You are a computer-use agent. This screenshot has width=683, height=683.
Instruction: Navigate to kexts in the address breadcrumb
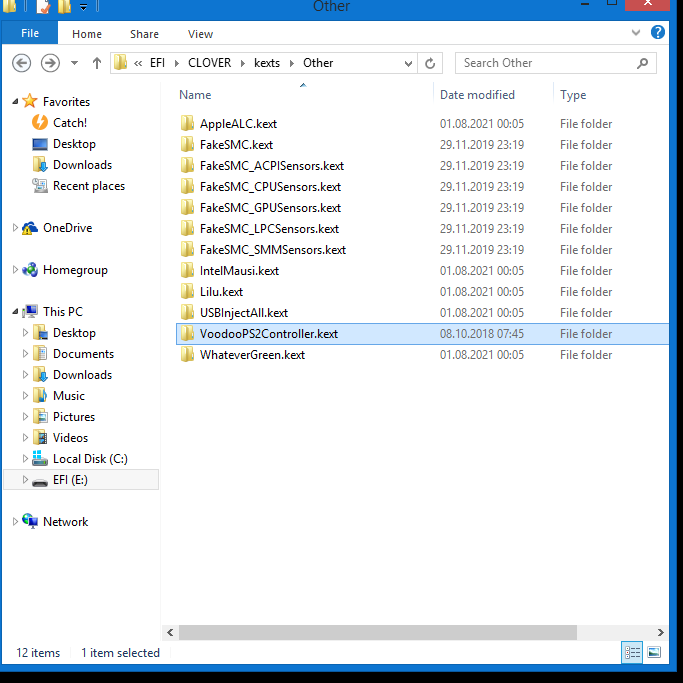click(267, 63)
